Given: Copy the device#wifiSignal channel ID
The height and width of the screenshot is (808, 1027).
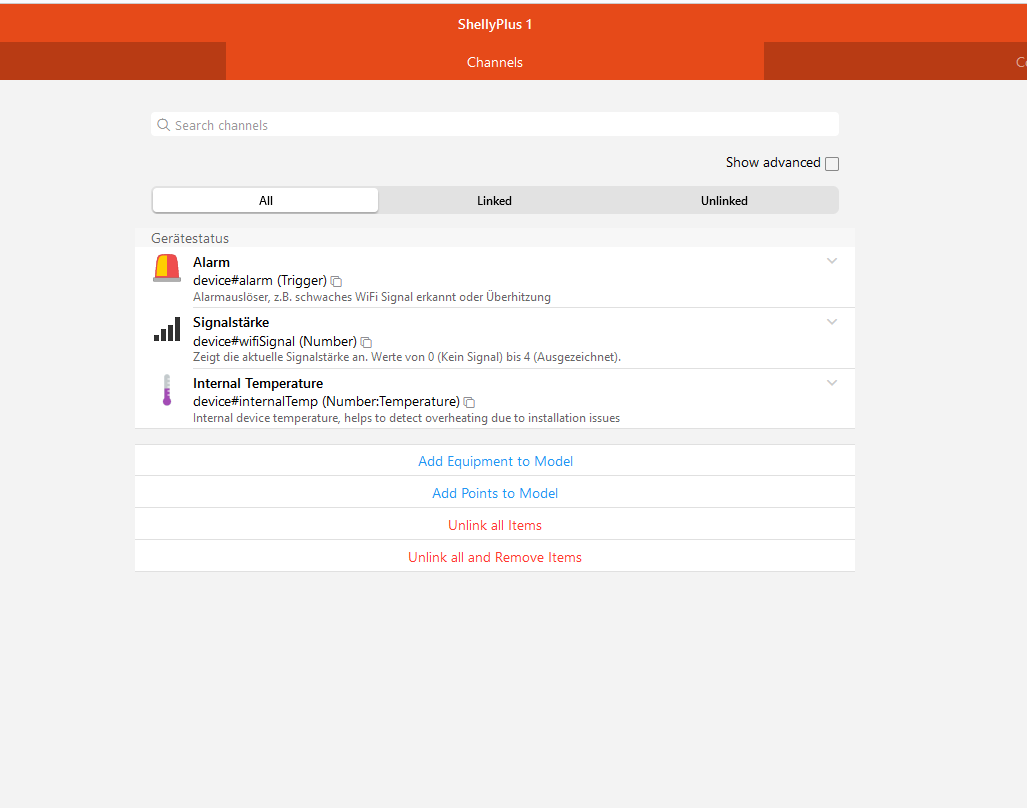Looking at the screenshot, I should (x=367, y=342).
